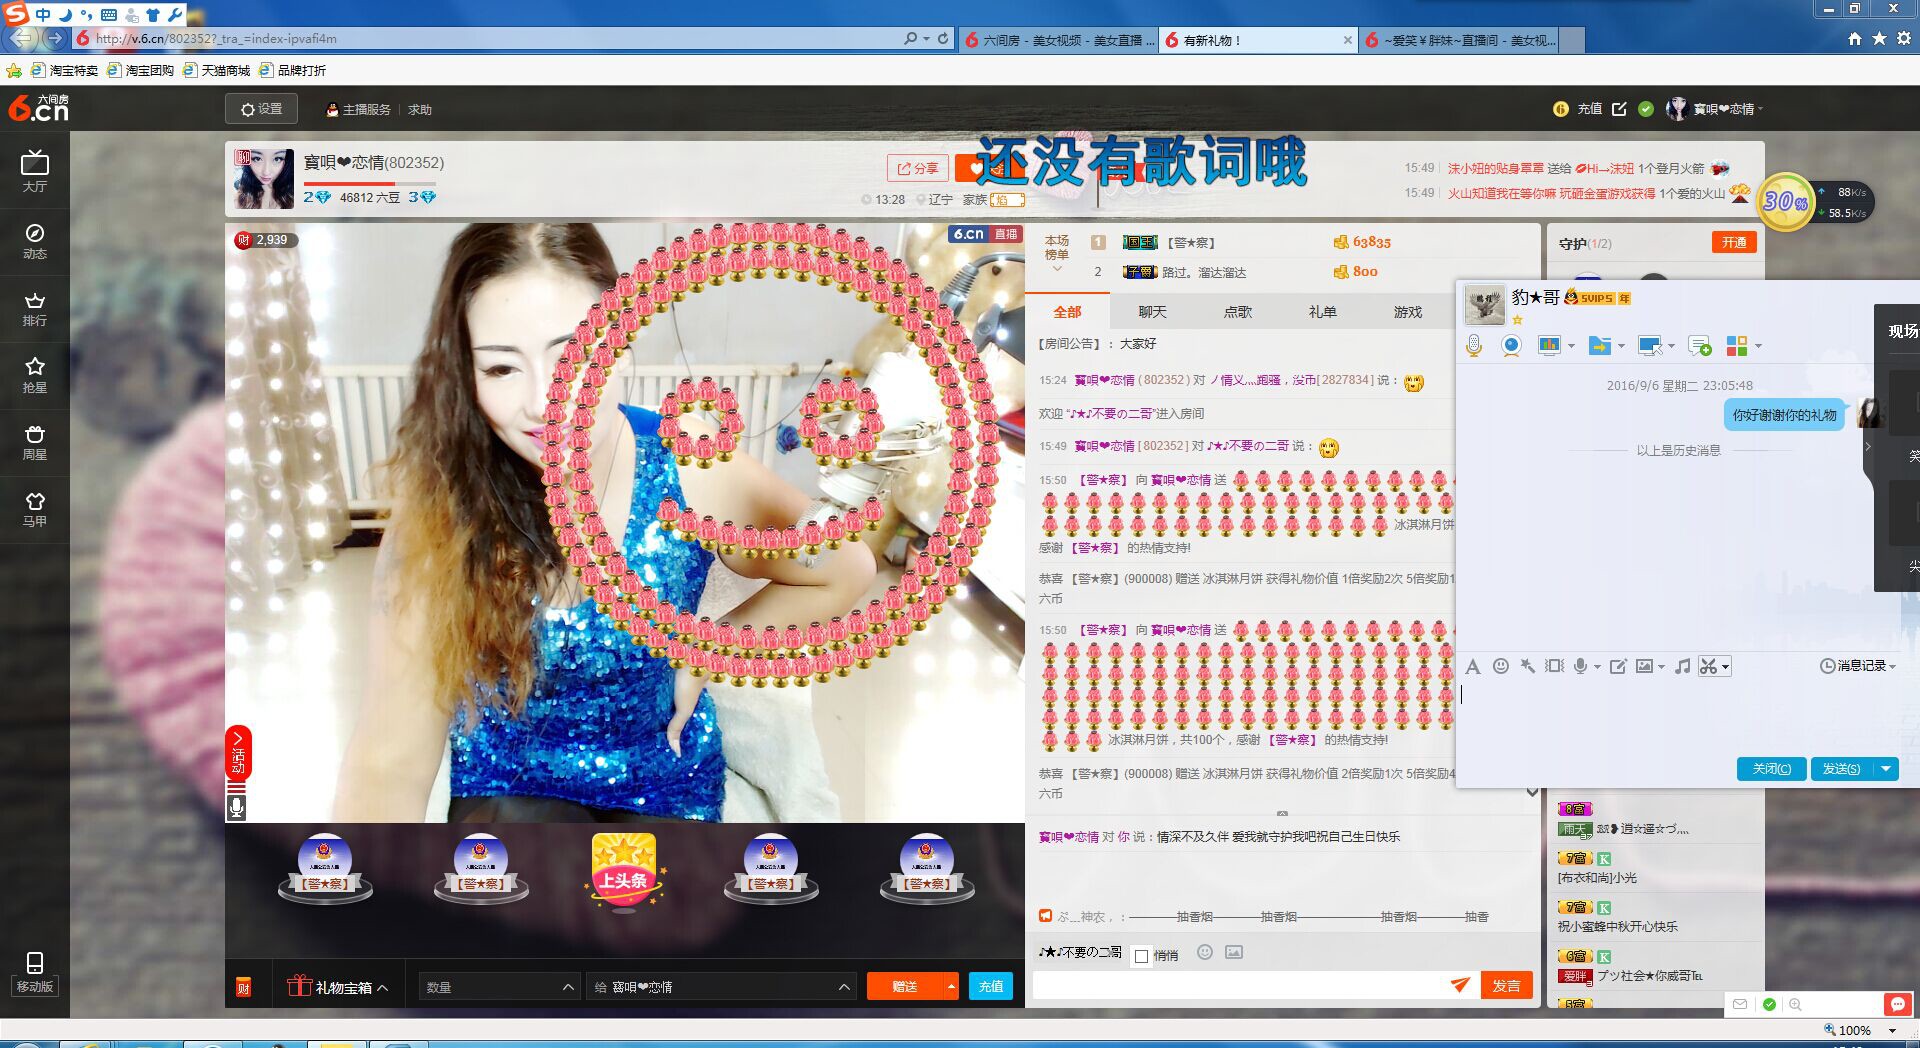The width and height of the screenshot is (1920, 1048).
Task: Click QQ send picture icon
Action: pyautogui.click(x=1645, y=666)
